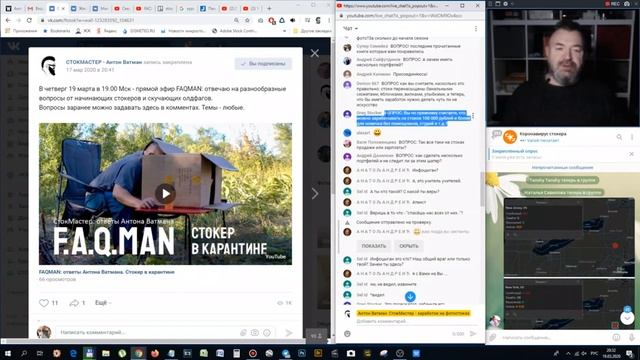640x360 pixels.
Task: Switch to the Gmail browser tab
Action: tap(35, 8)
